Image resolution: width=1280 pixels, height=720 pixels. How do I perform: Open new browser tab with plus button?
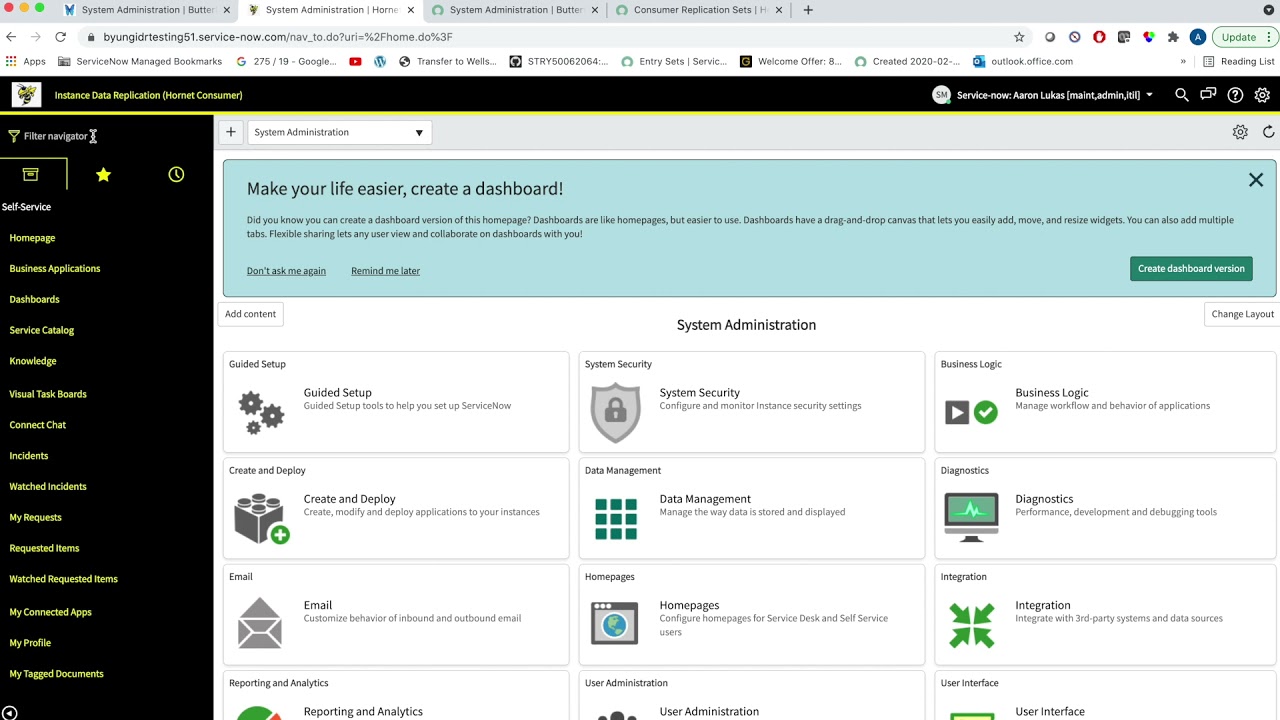pos(808,10)
